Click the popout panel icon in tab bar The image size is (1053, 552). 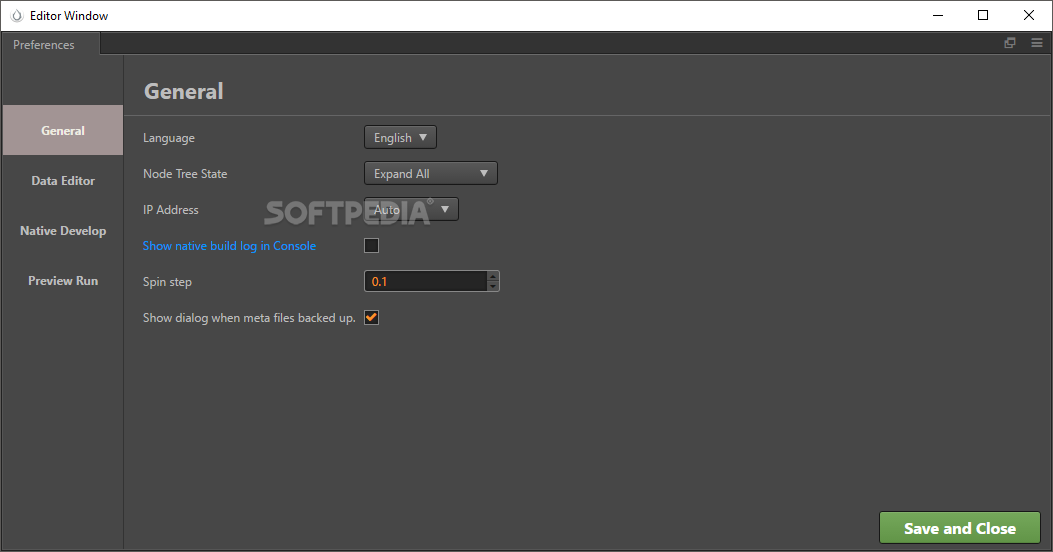coord(1009,43)
